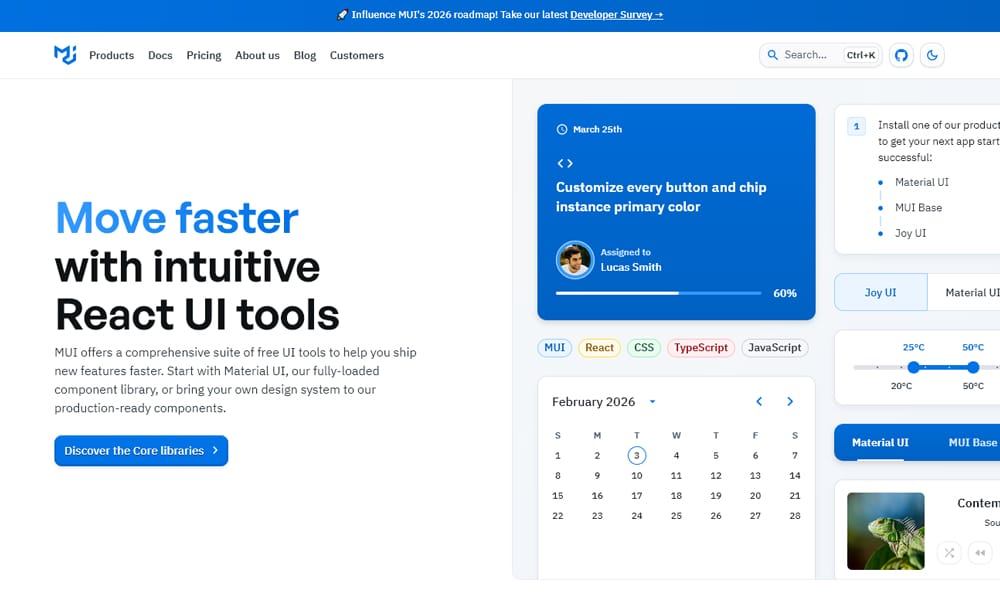Click the step number 1 badge
This screenshot has width=1000, height=600.
click(x=857, y=126)
